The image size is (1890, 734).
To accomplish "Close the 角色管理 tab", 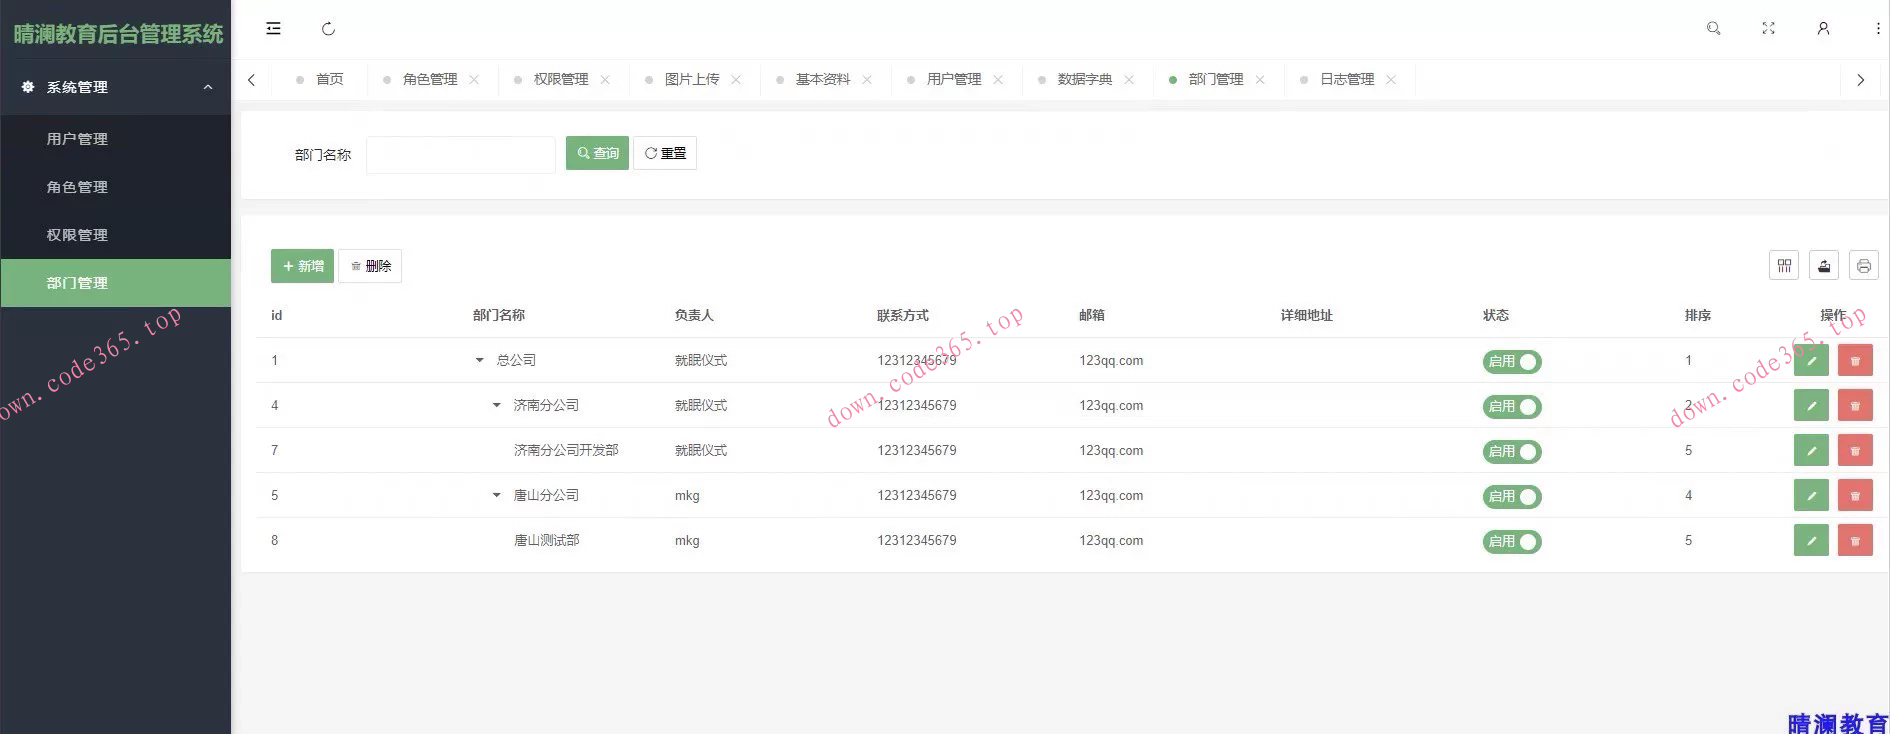I will 474,80.
